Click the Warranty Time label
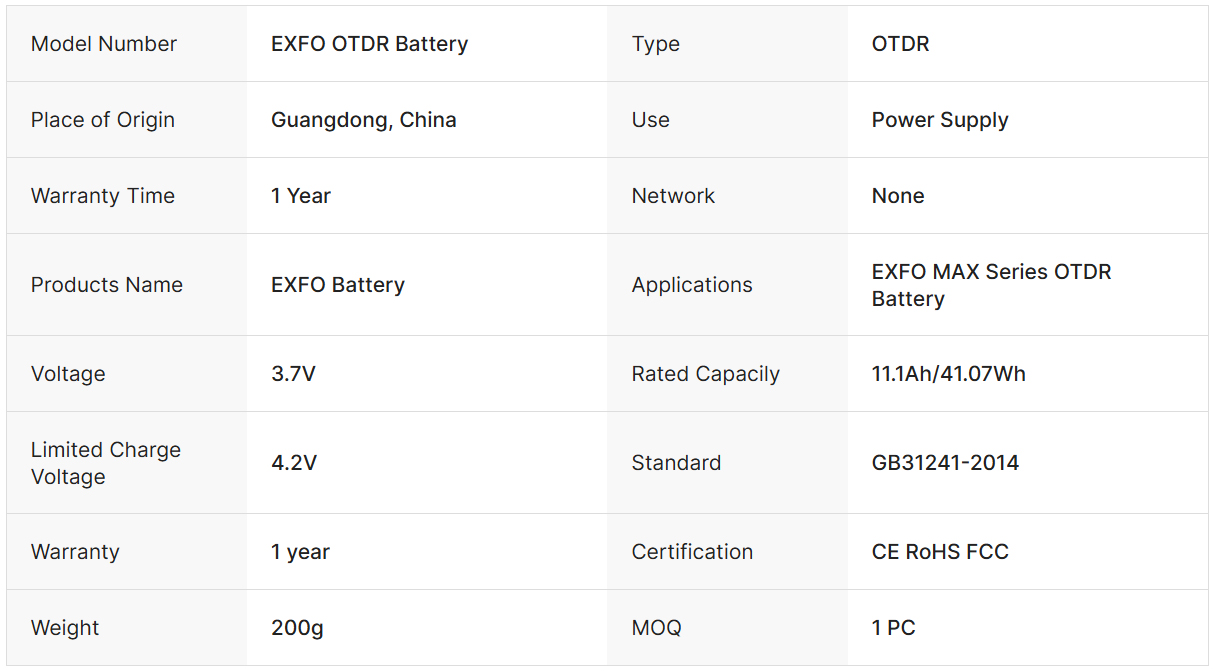The width and height of the screenshot is (1215, 672). 103,196
